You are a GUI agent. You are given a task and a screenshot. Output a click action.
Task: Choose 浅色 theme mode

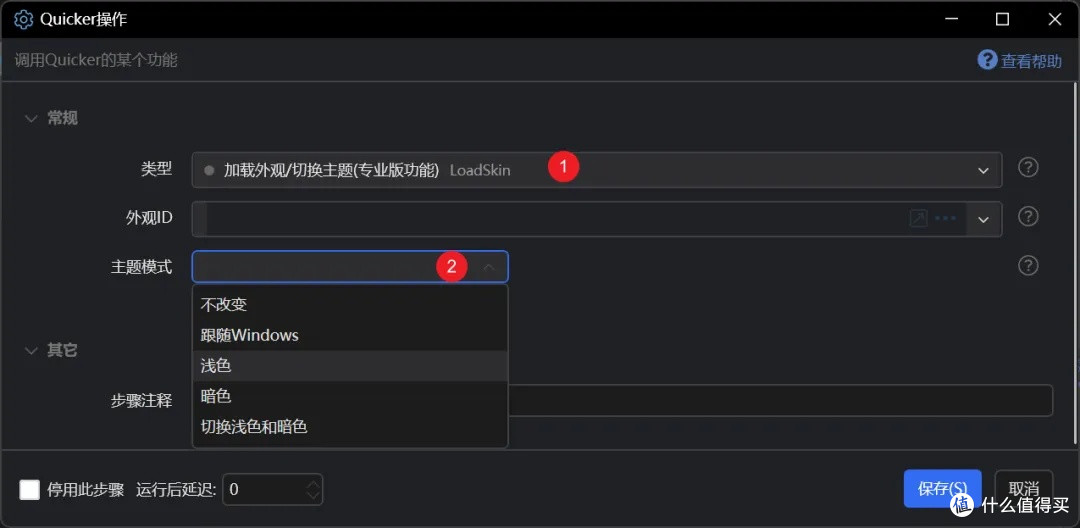pyautogui.click(x=350, y=366)
